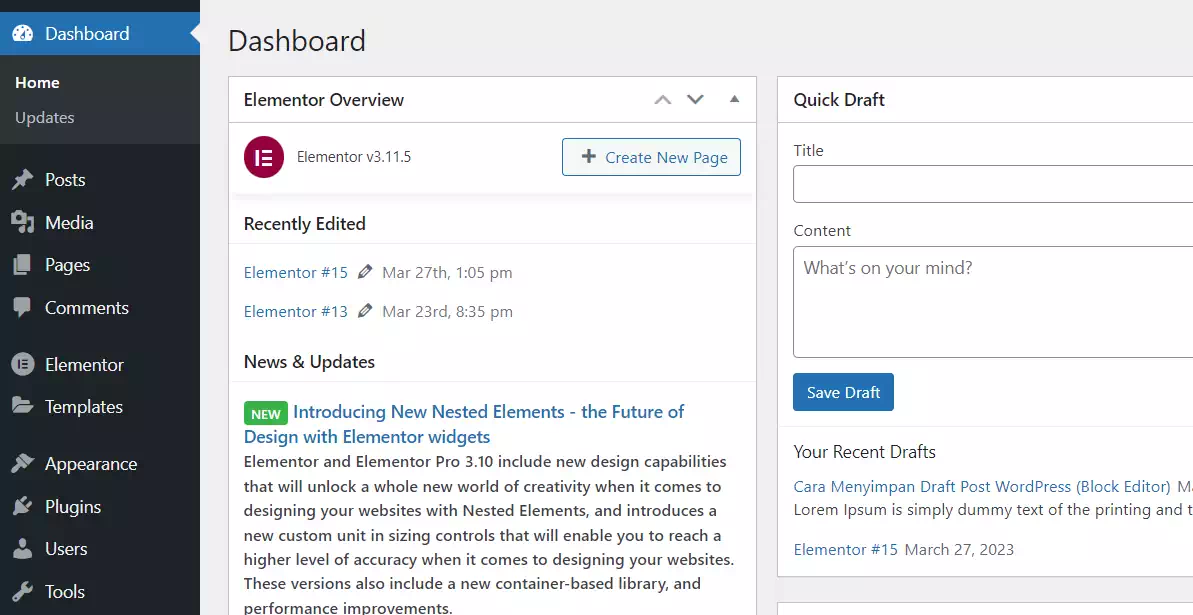This screenshot has height=615, width=1193.
Task: Click the Pages stacked-sheets icon
Action: click(x=23, y=265)
